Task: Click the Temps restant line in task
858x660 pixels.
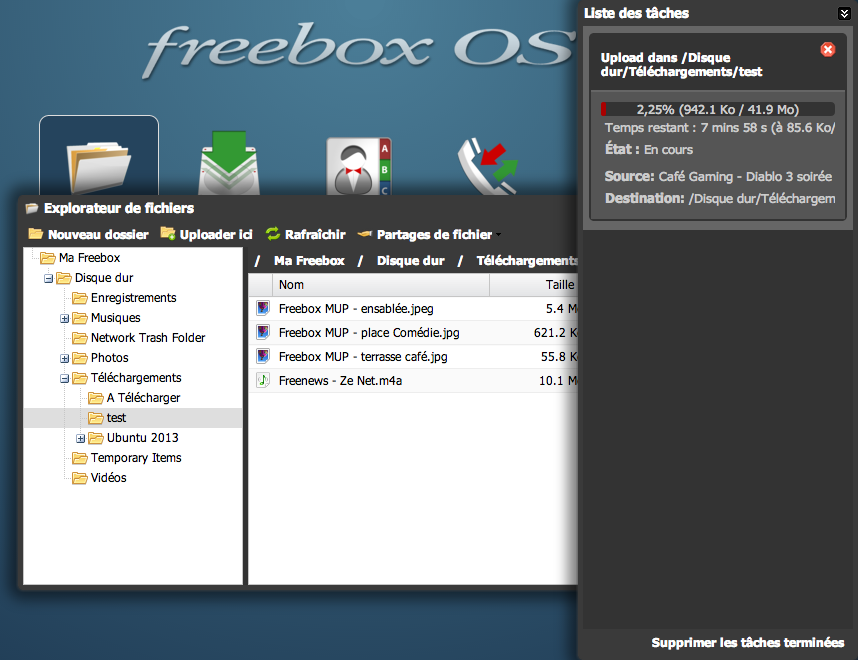Action: (720, 128)
